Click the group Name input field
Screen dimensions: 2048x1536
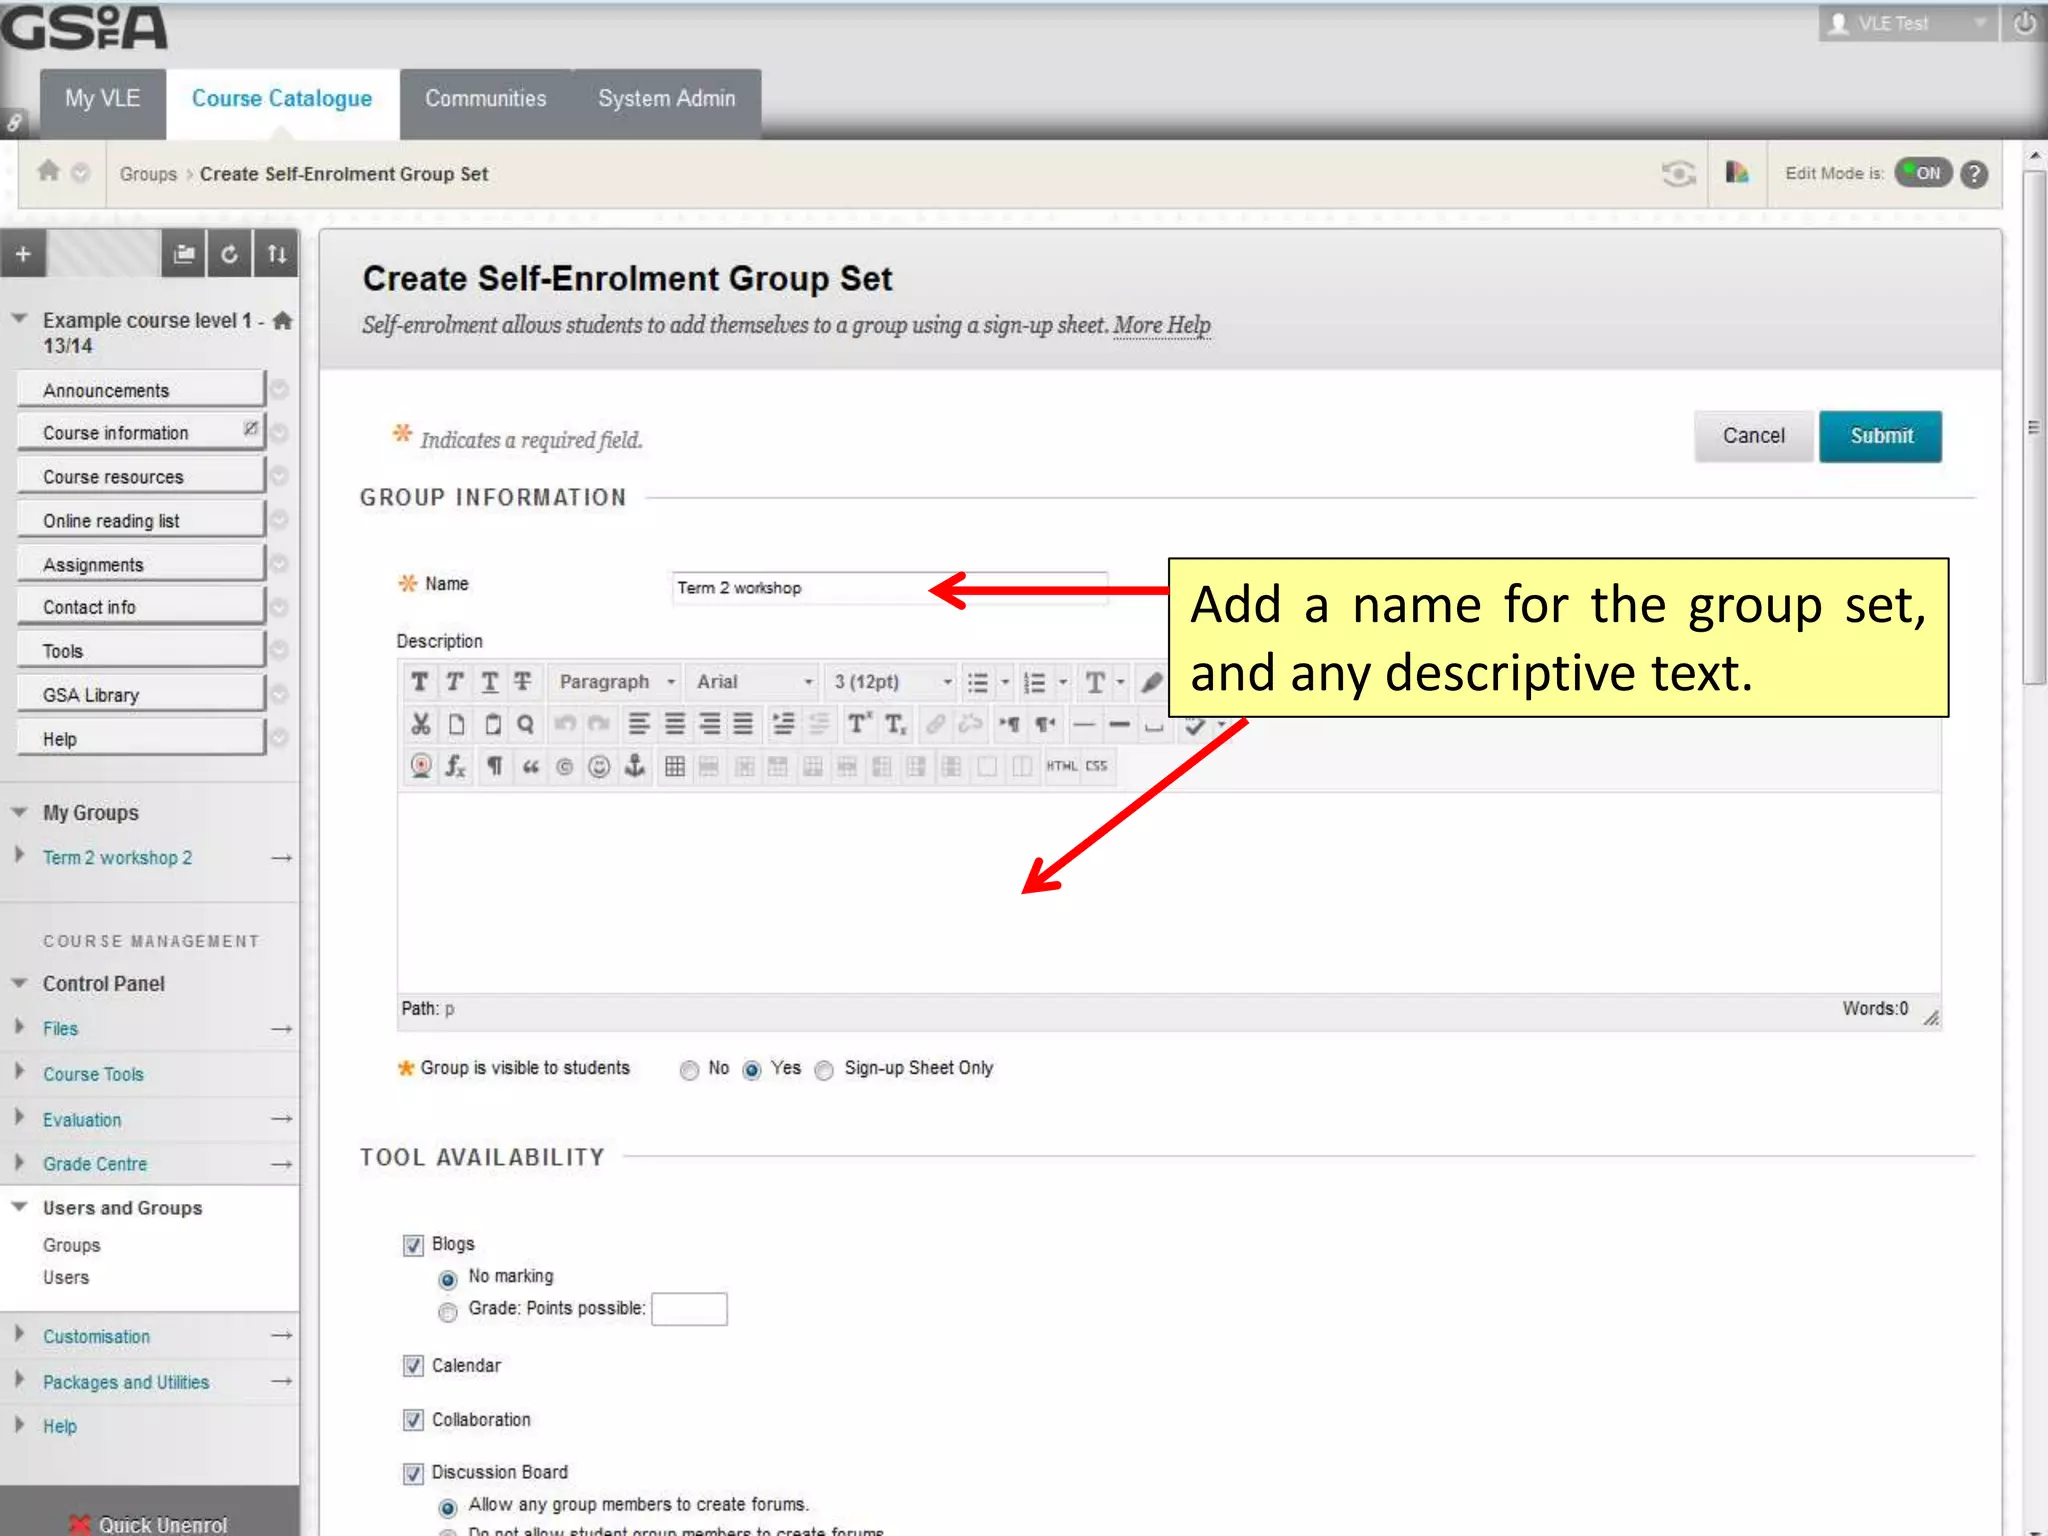tap(890, 588)
